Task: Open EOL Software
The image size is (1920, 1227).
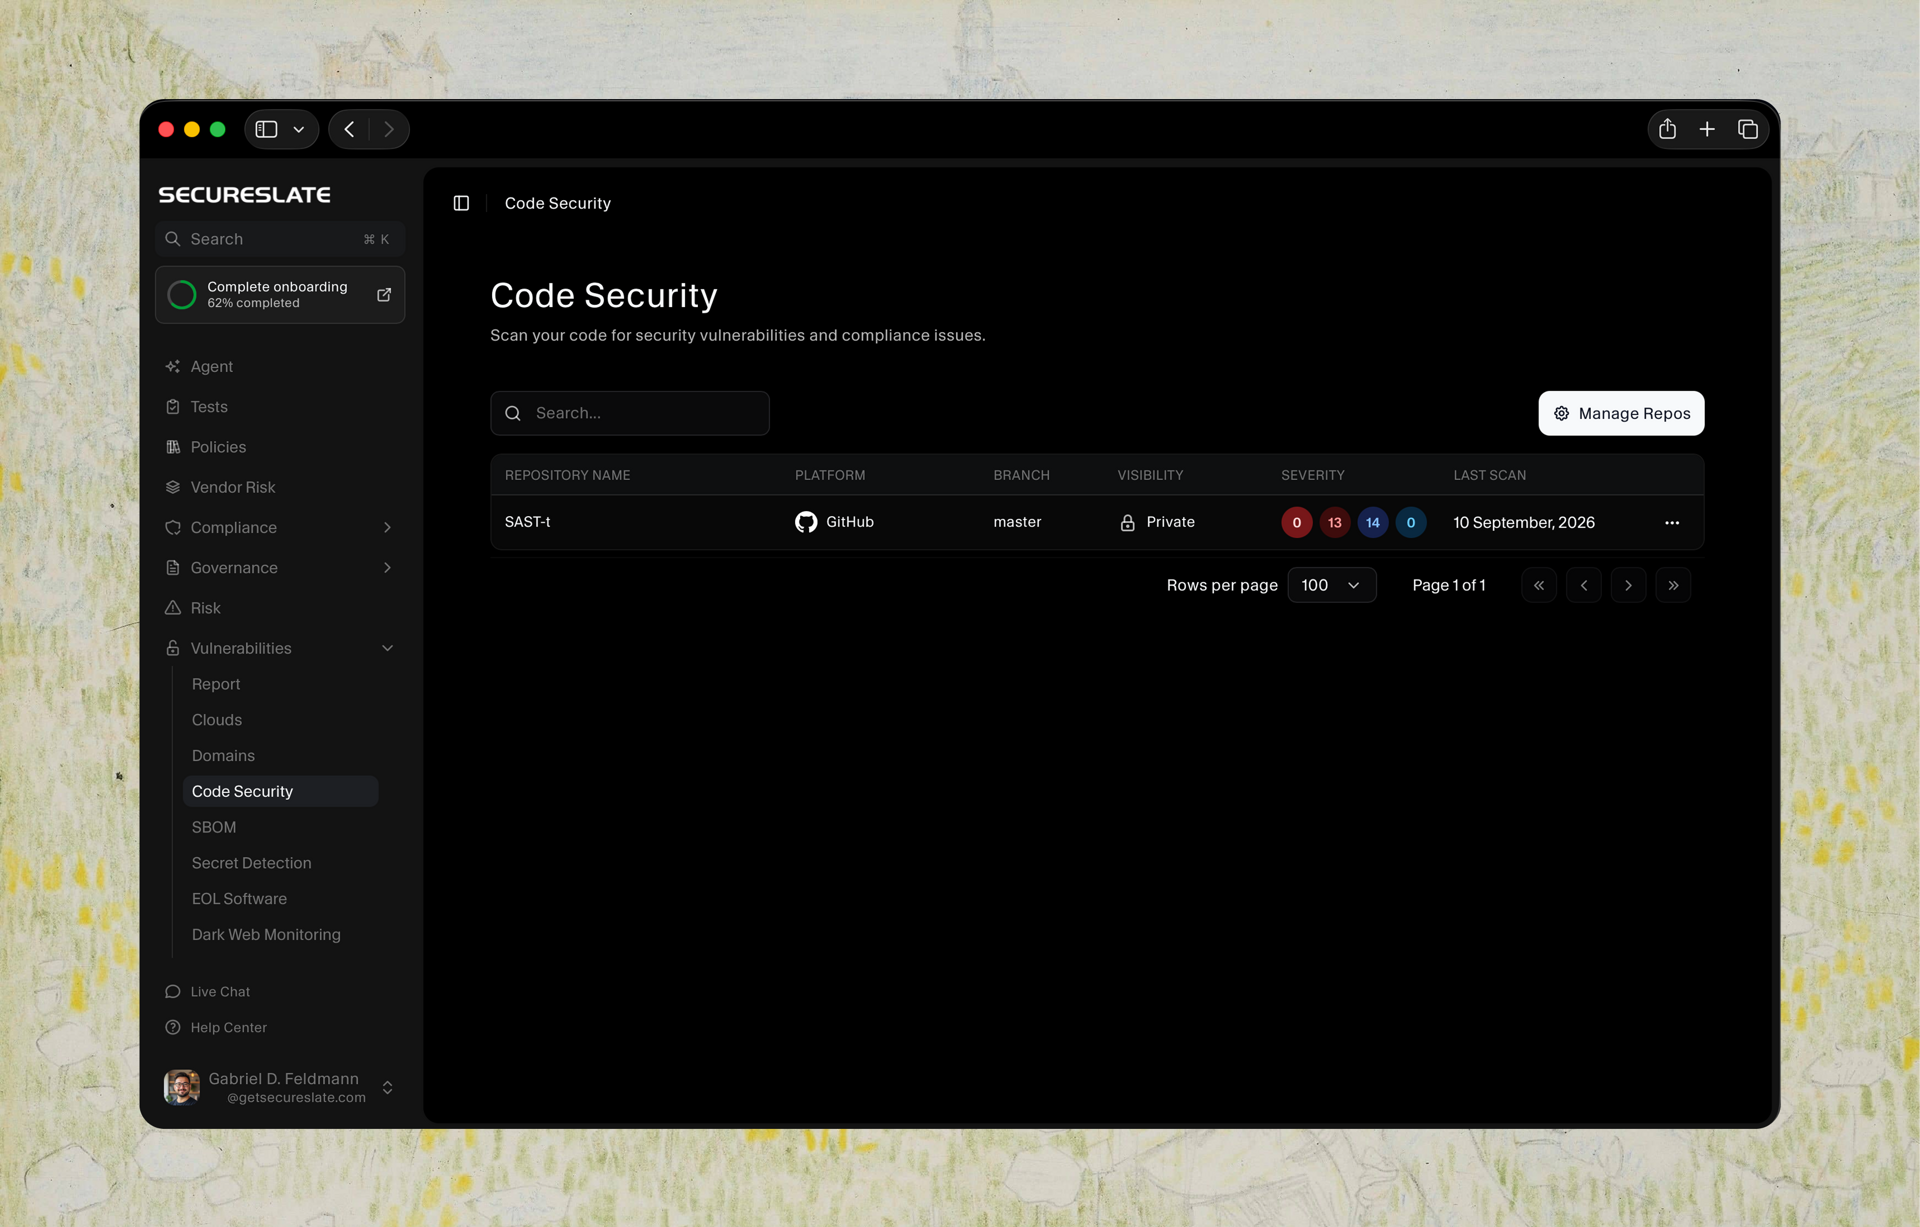Action: (239, 899)
